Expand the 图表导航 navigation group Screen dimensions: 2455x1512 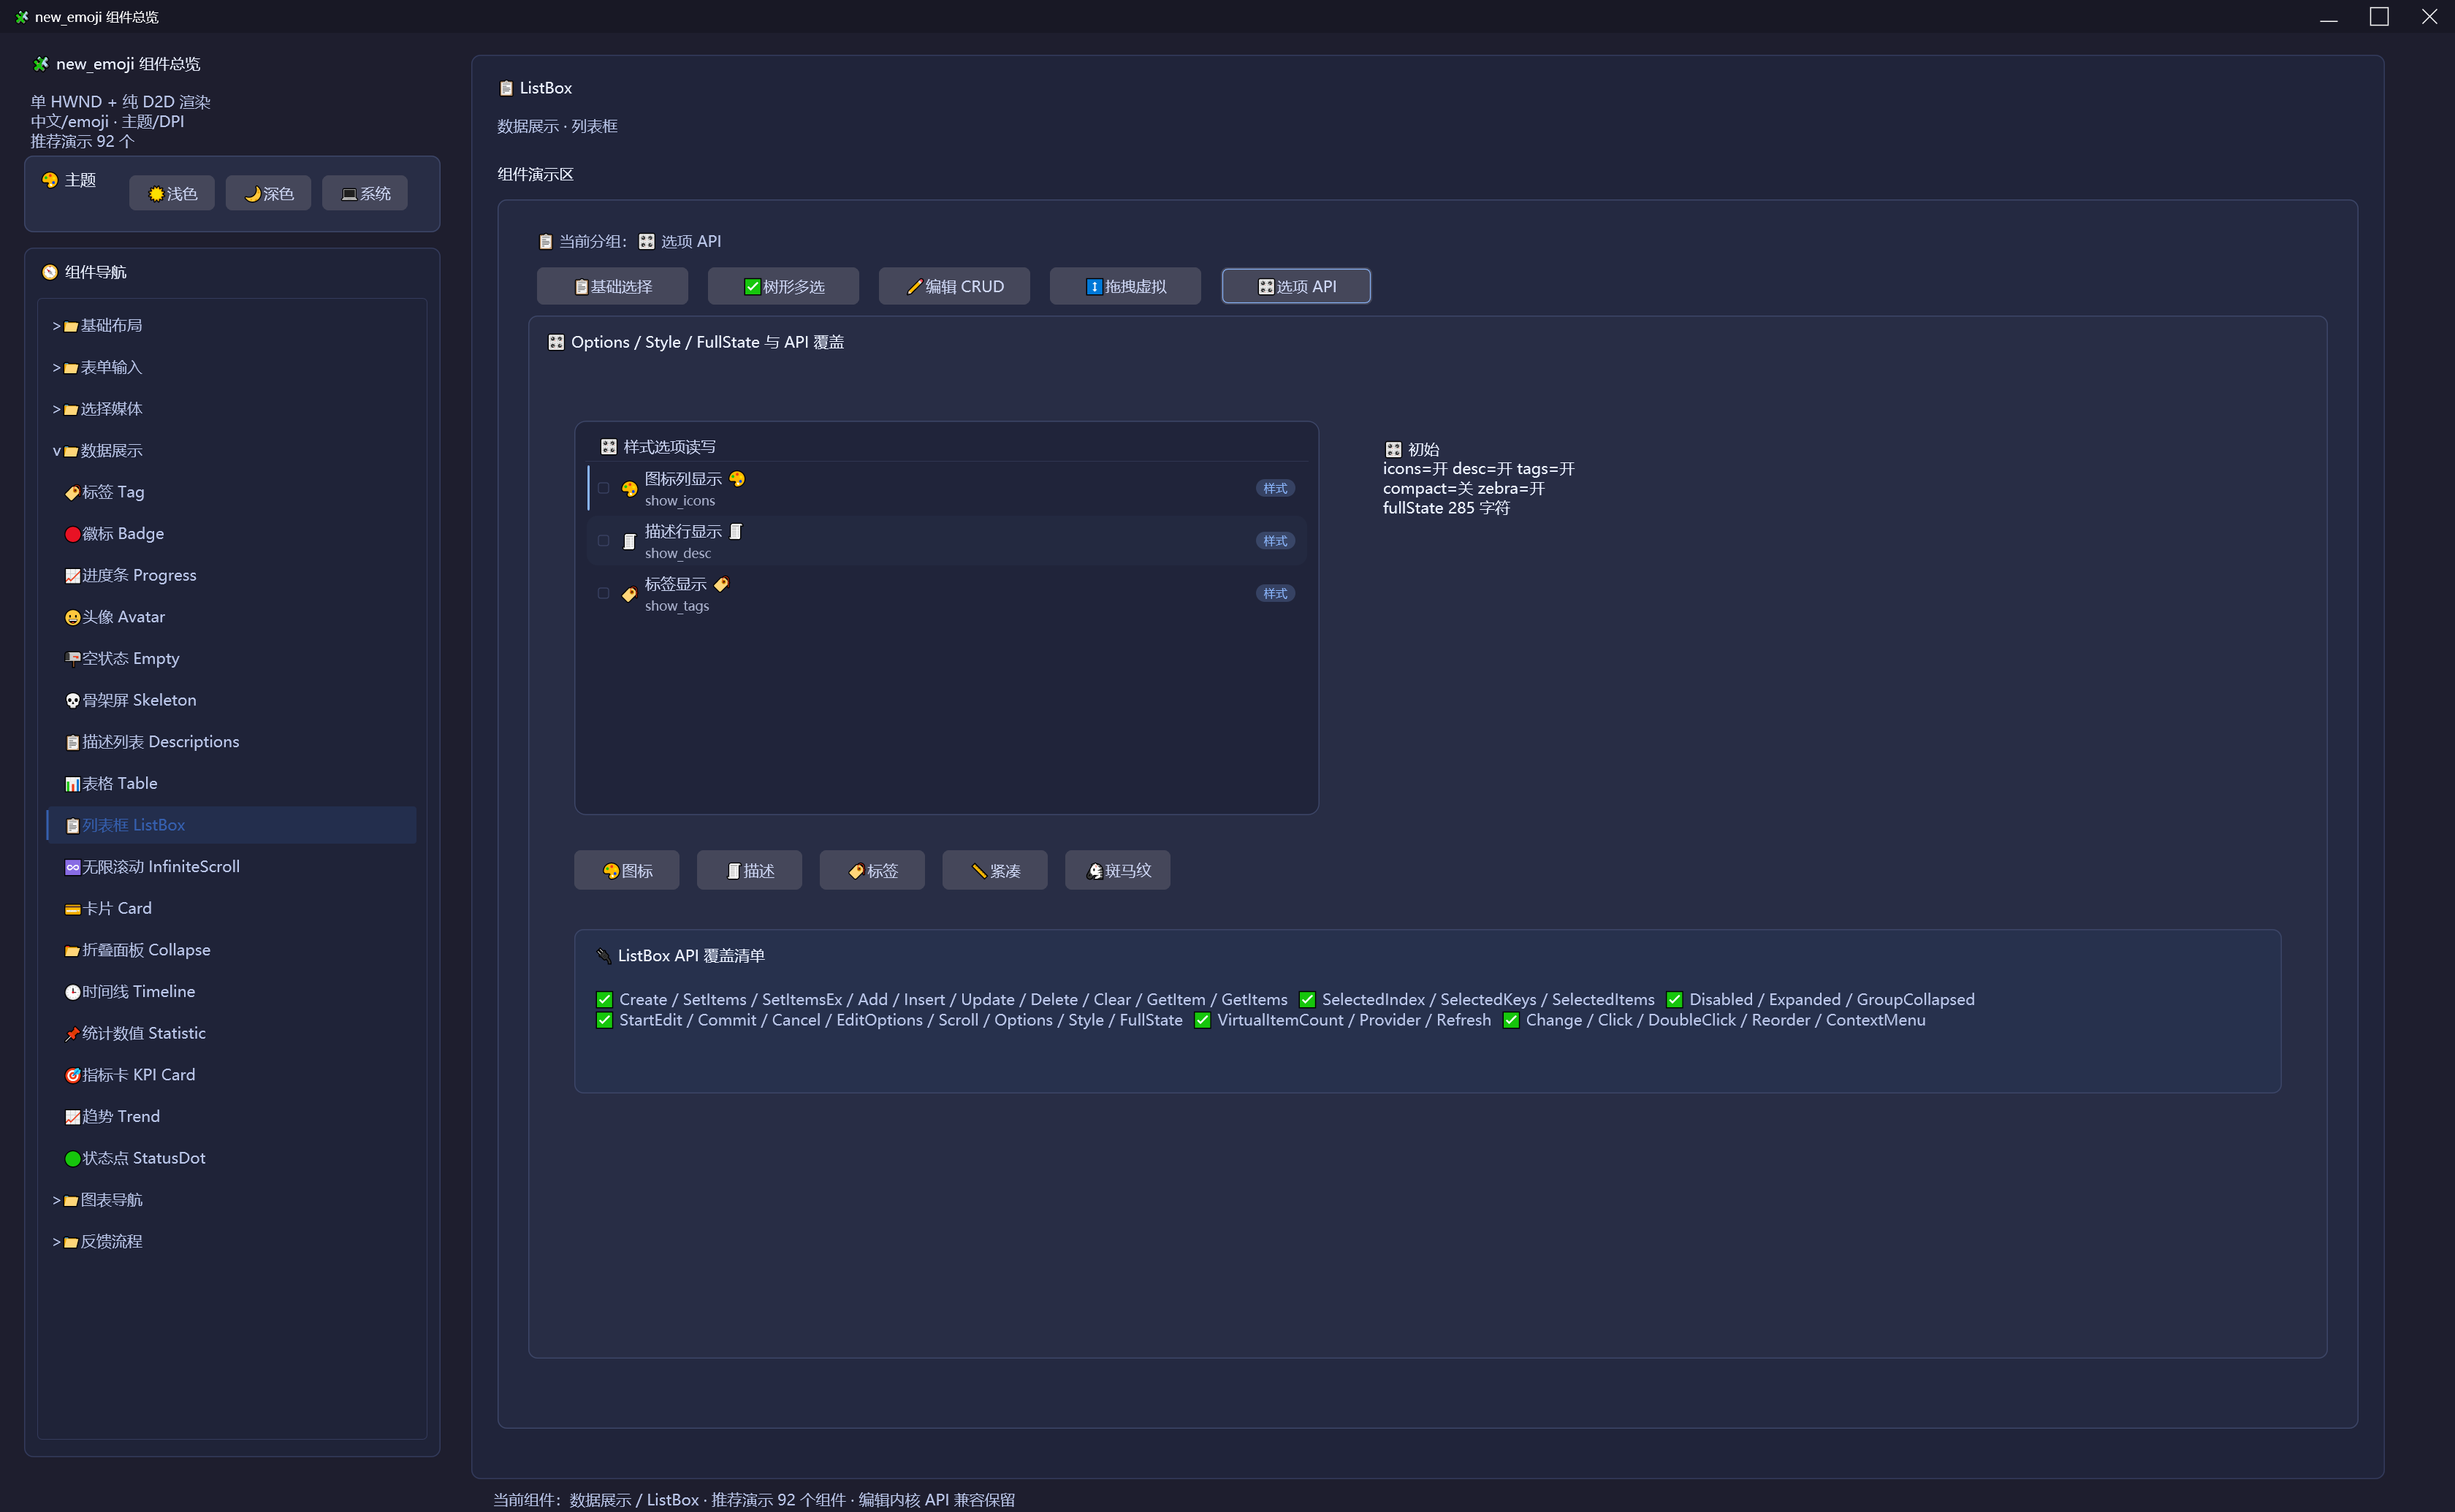pos(232,1200)
